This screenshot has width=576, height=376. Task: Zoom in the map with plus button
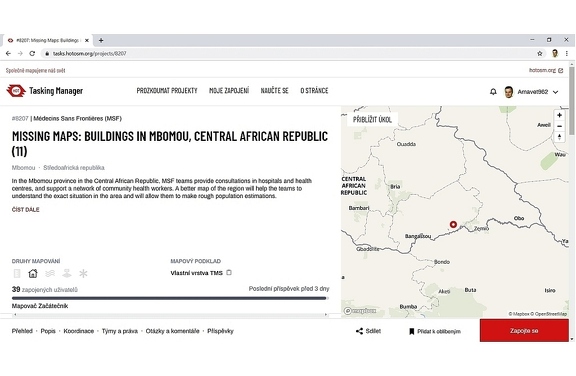[559, 115]
